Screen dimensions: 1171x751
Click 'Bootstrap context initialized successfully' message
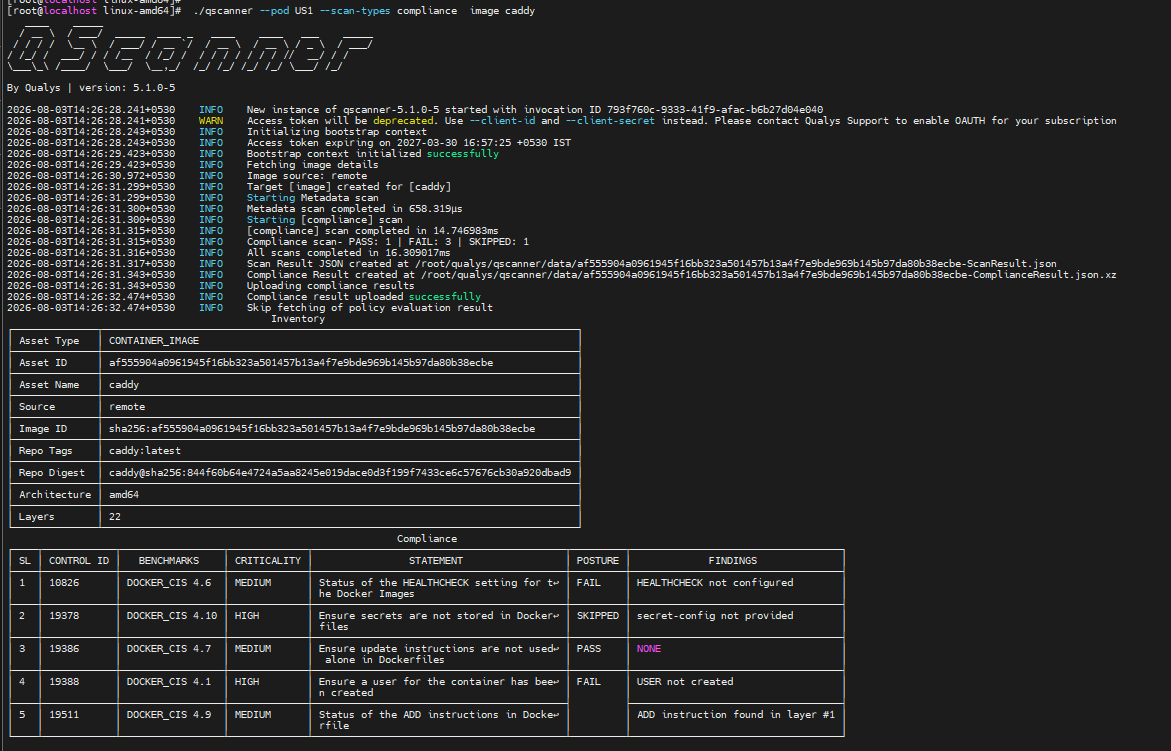373,154
